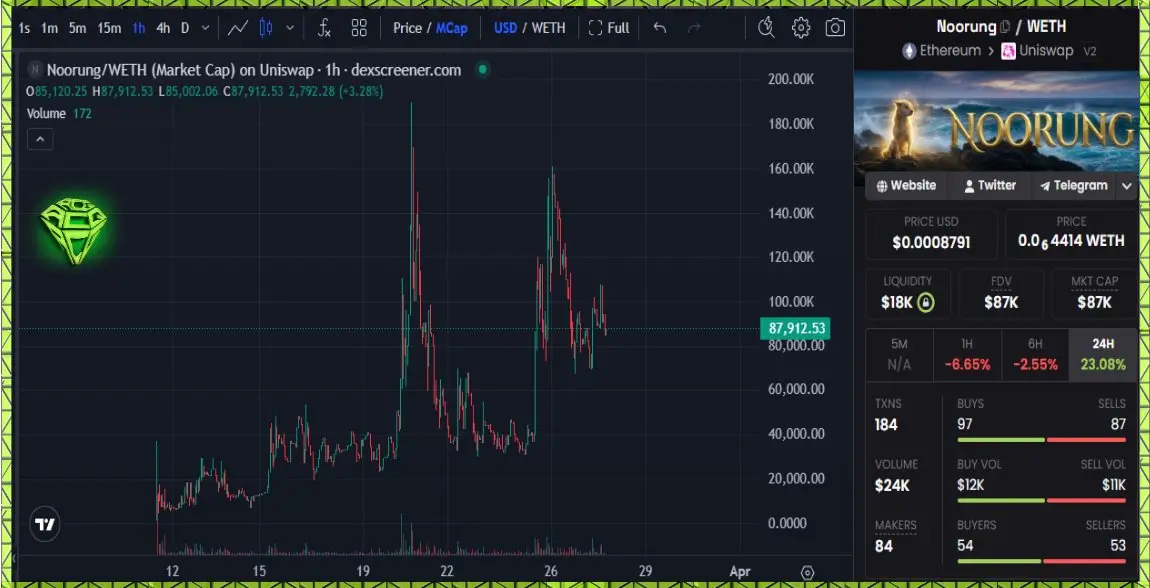Open chart settings gear icon
1150x588 pixels.
pyautogui.click(x=801, y=29)
